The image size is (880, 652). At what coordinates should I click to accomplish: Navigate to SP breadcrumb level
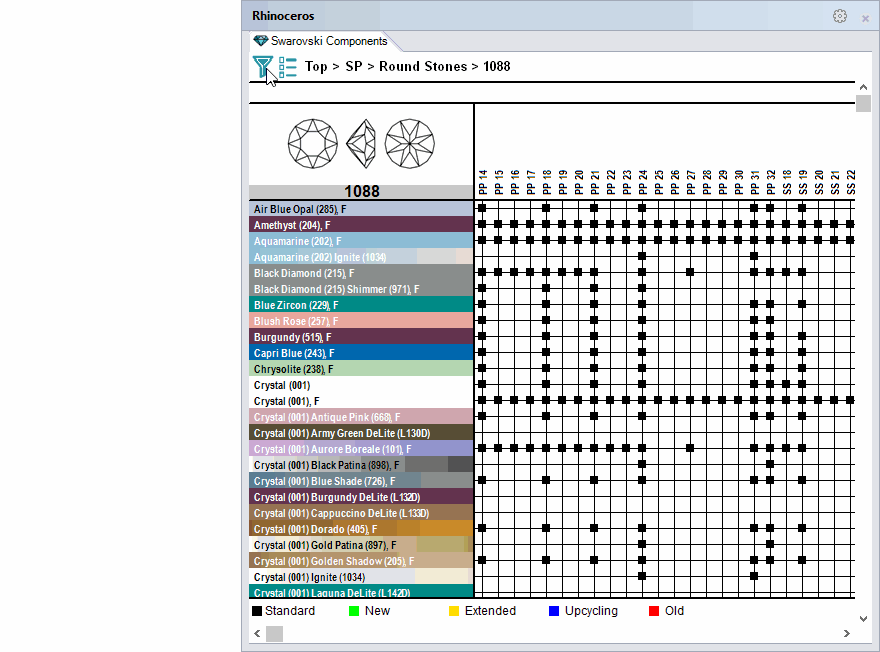[354, 66]
